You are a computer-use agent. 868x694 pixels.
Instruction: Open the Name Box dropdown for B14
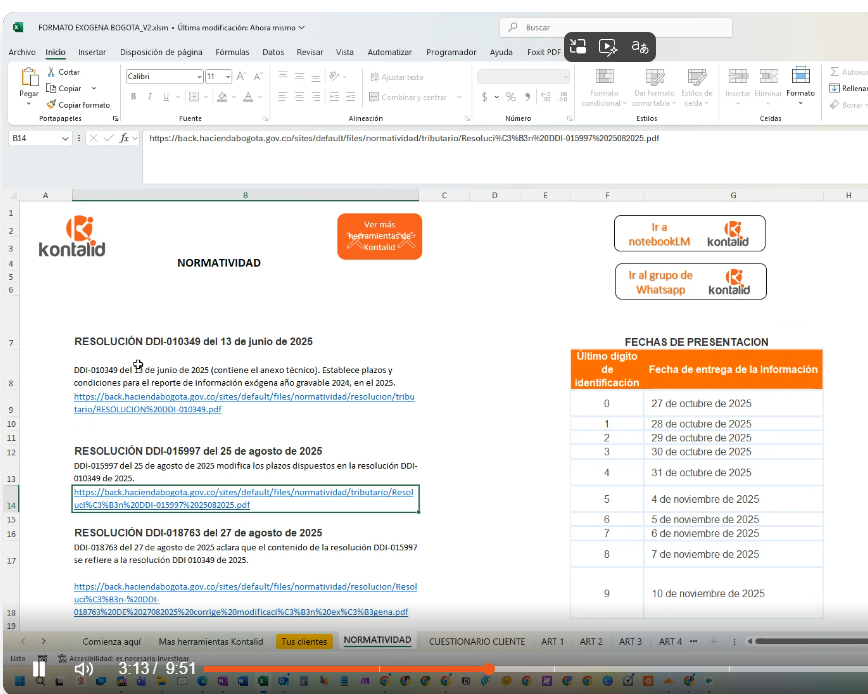tap(65, 138)
